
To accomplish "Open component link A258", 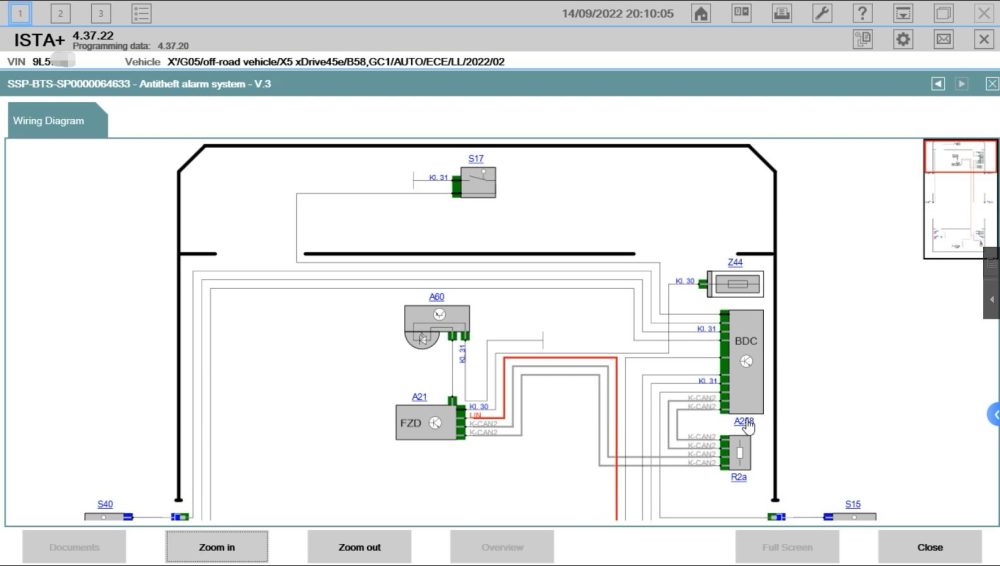I will (x=744, y=421).
